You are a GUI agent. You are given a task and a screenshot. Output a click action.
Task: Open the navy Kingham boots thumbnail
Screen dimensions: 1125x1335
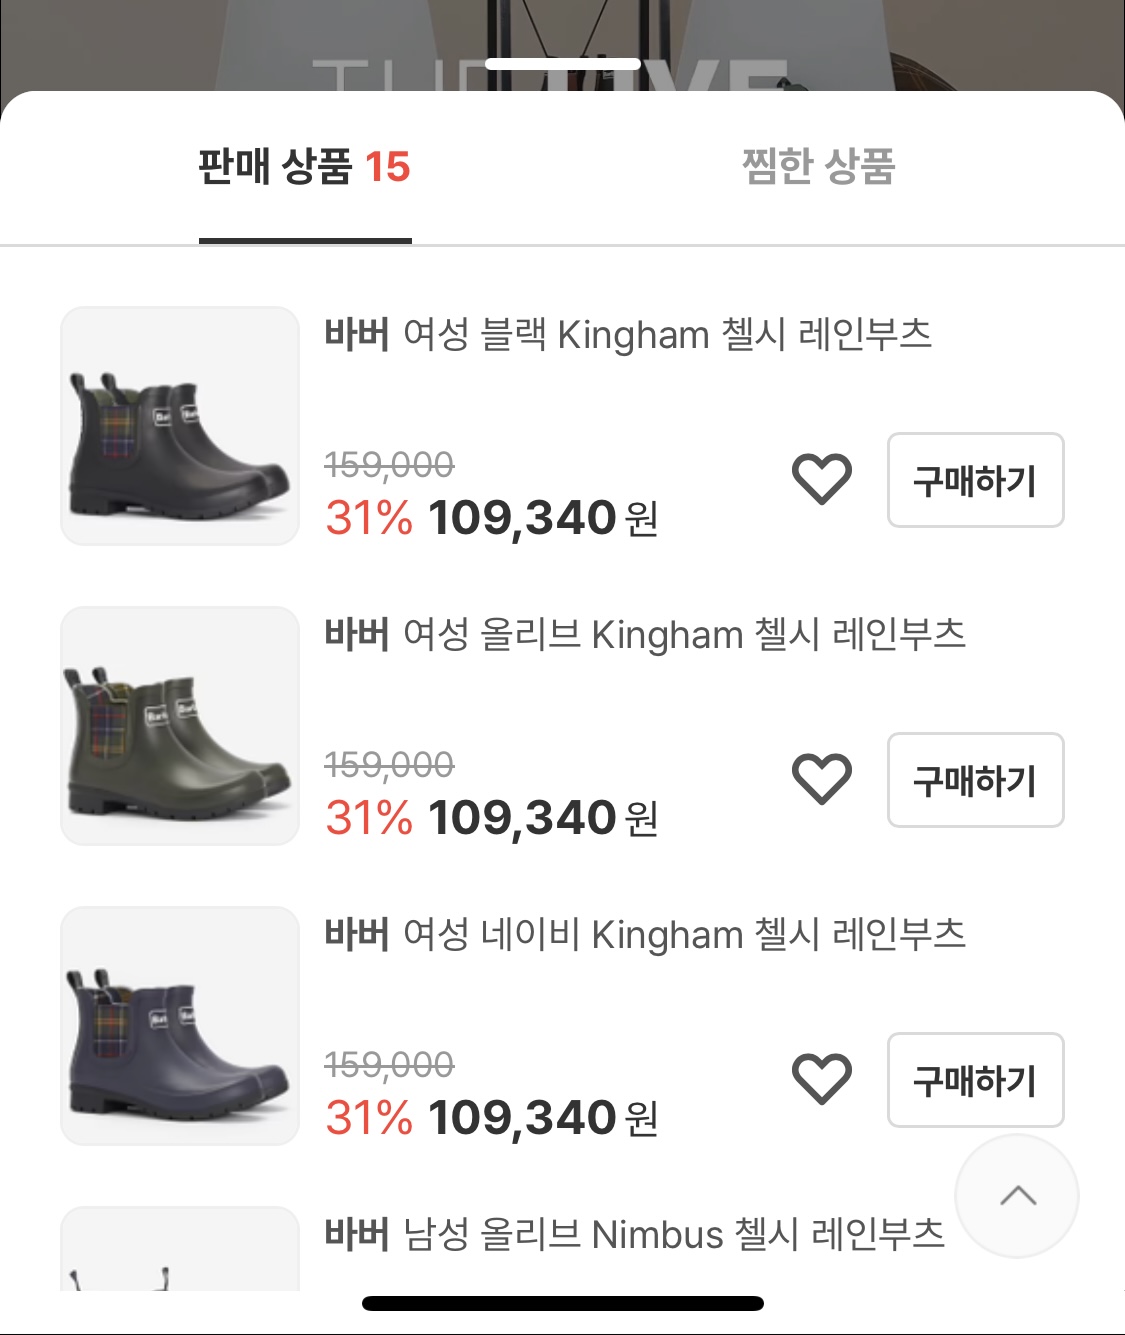180,1026
